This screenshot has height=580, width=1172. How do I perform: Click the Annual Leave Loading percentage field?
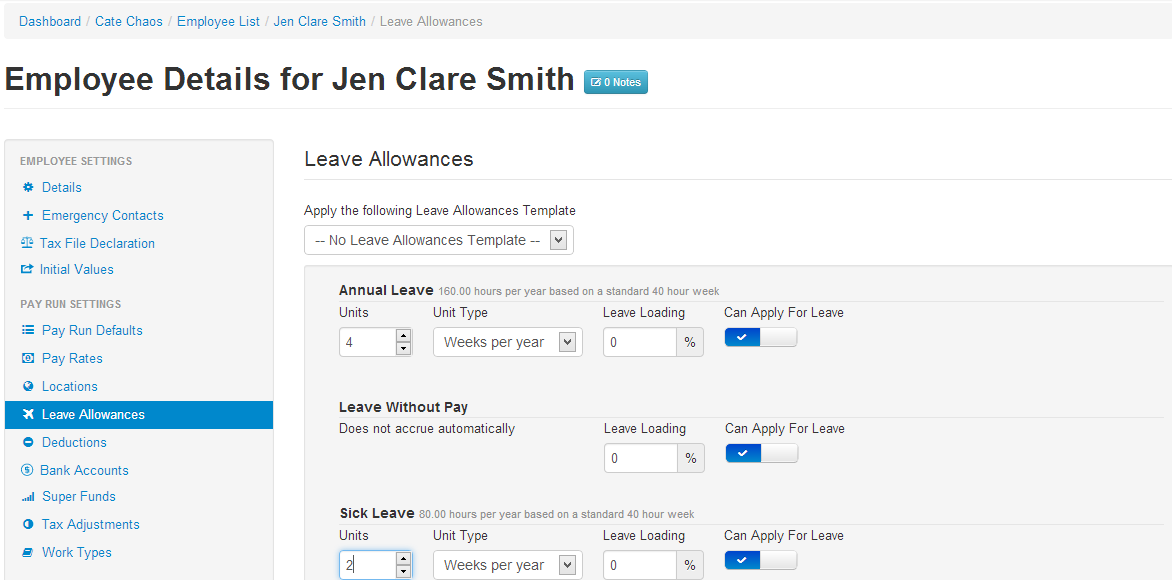(x=640, y=342)
